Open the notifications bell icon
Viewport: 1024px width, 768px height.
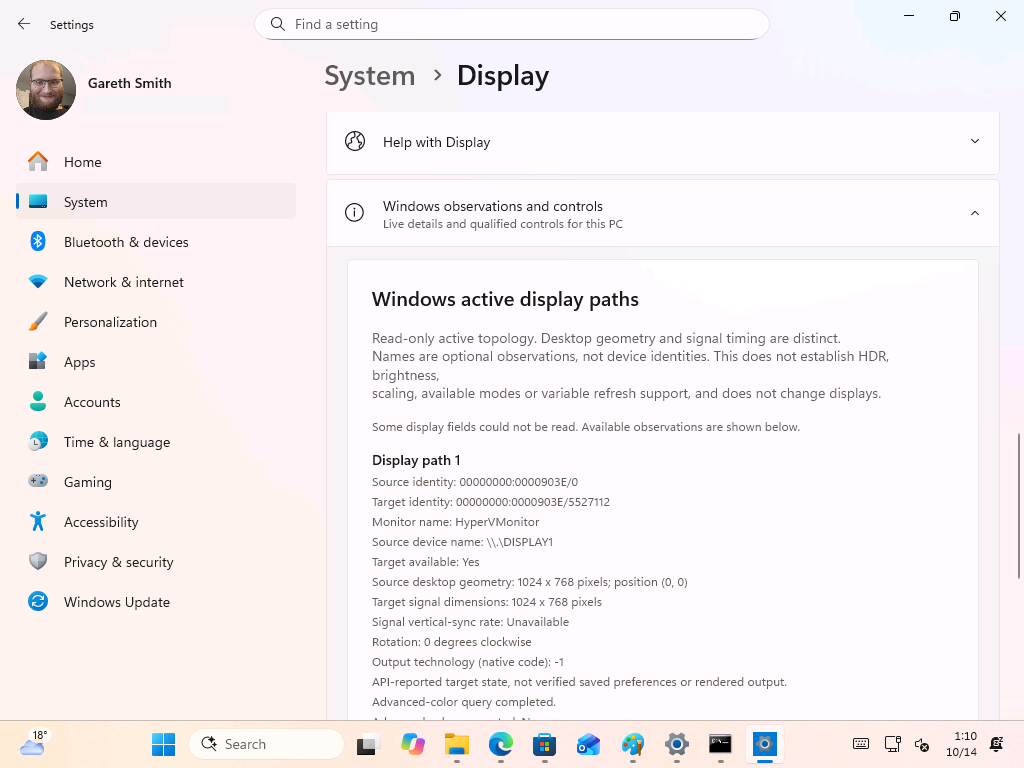point(997,744)
